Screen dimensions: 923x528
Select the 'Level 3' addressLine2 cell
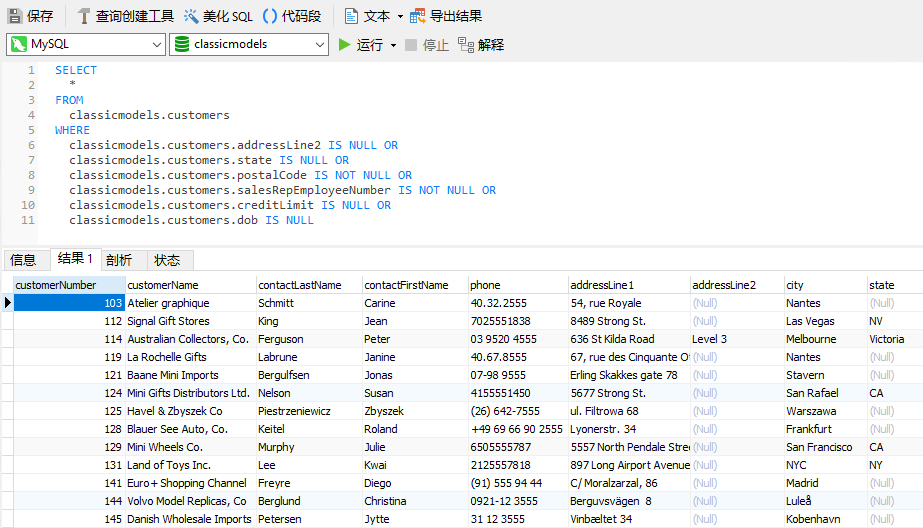click(737, 339)
